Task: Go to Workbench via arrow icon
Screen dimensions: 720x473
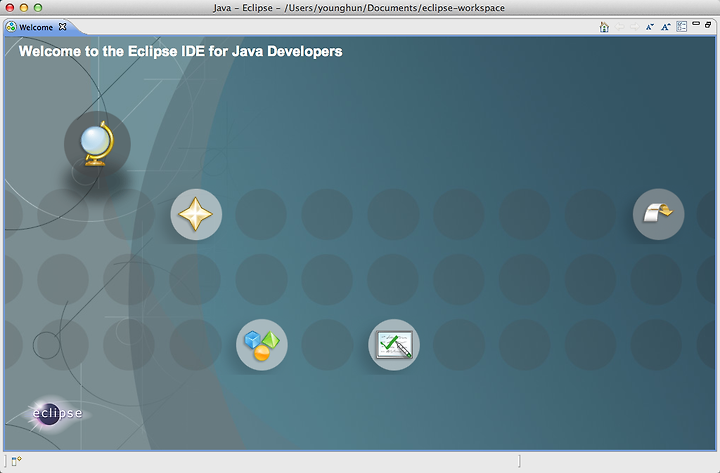Action: 658,214
